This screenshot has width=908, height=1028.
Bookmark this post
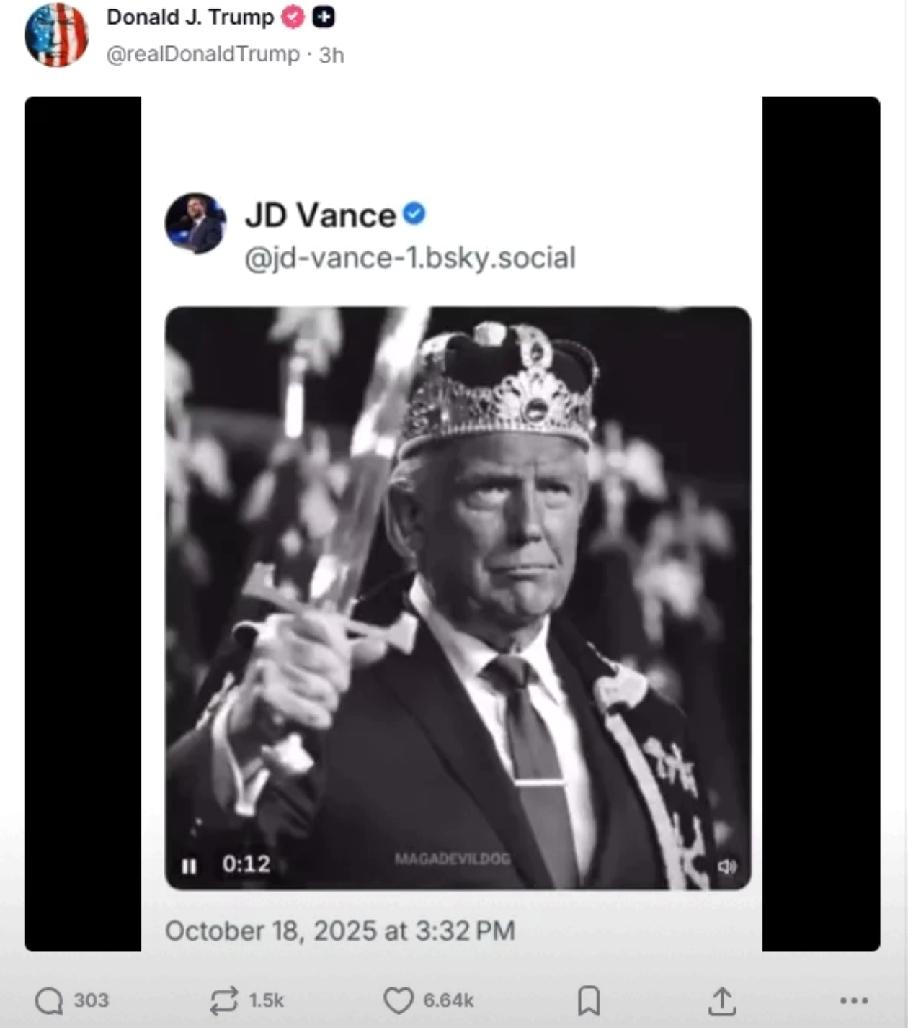pos(589,1000)
